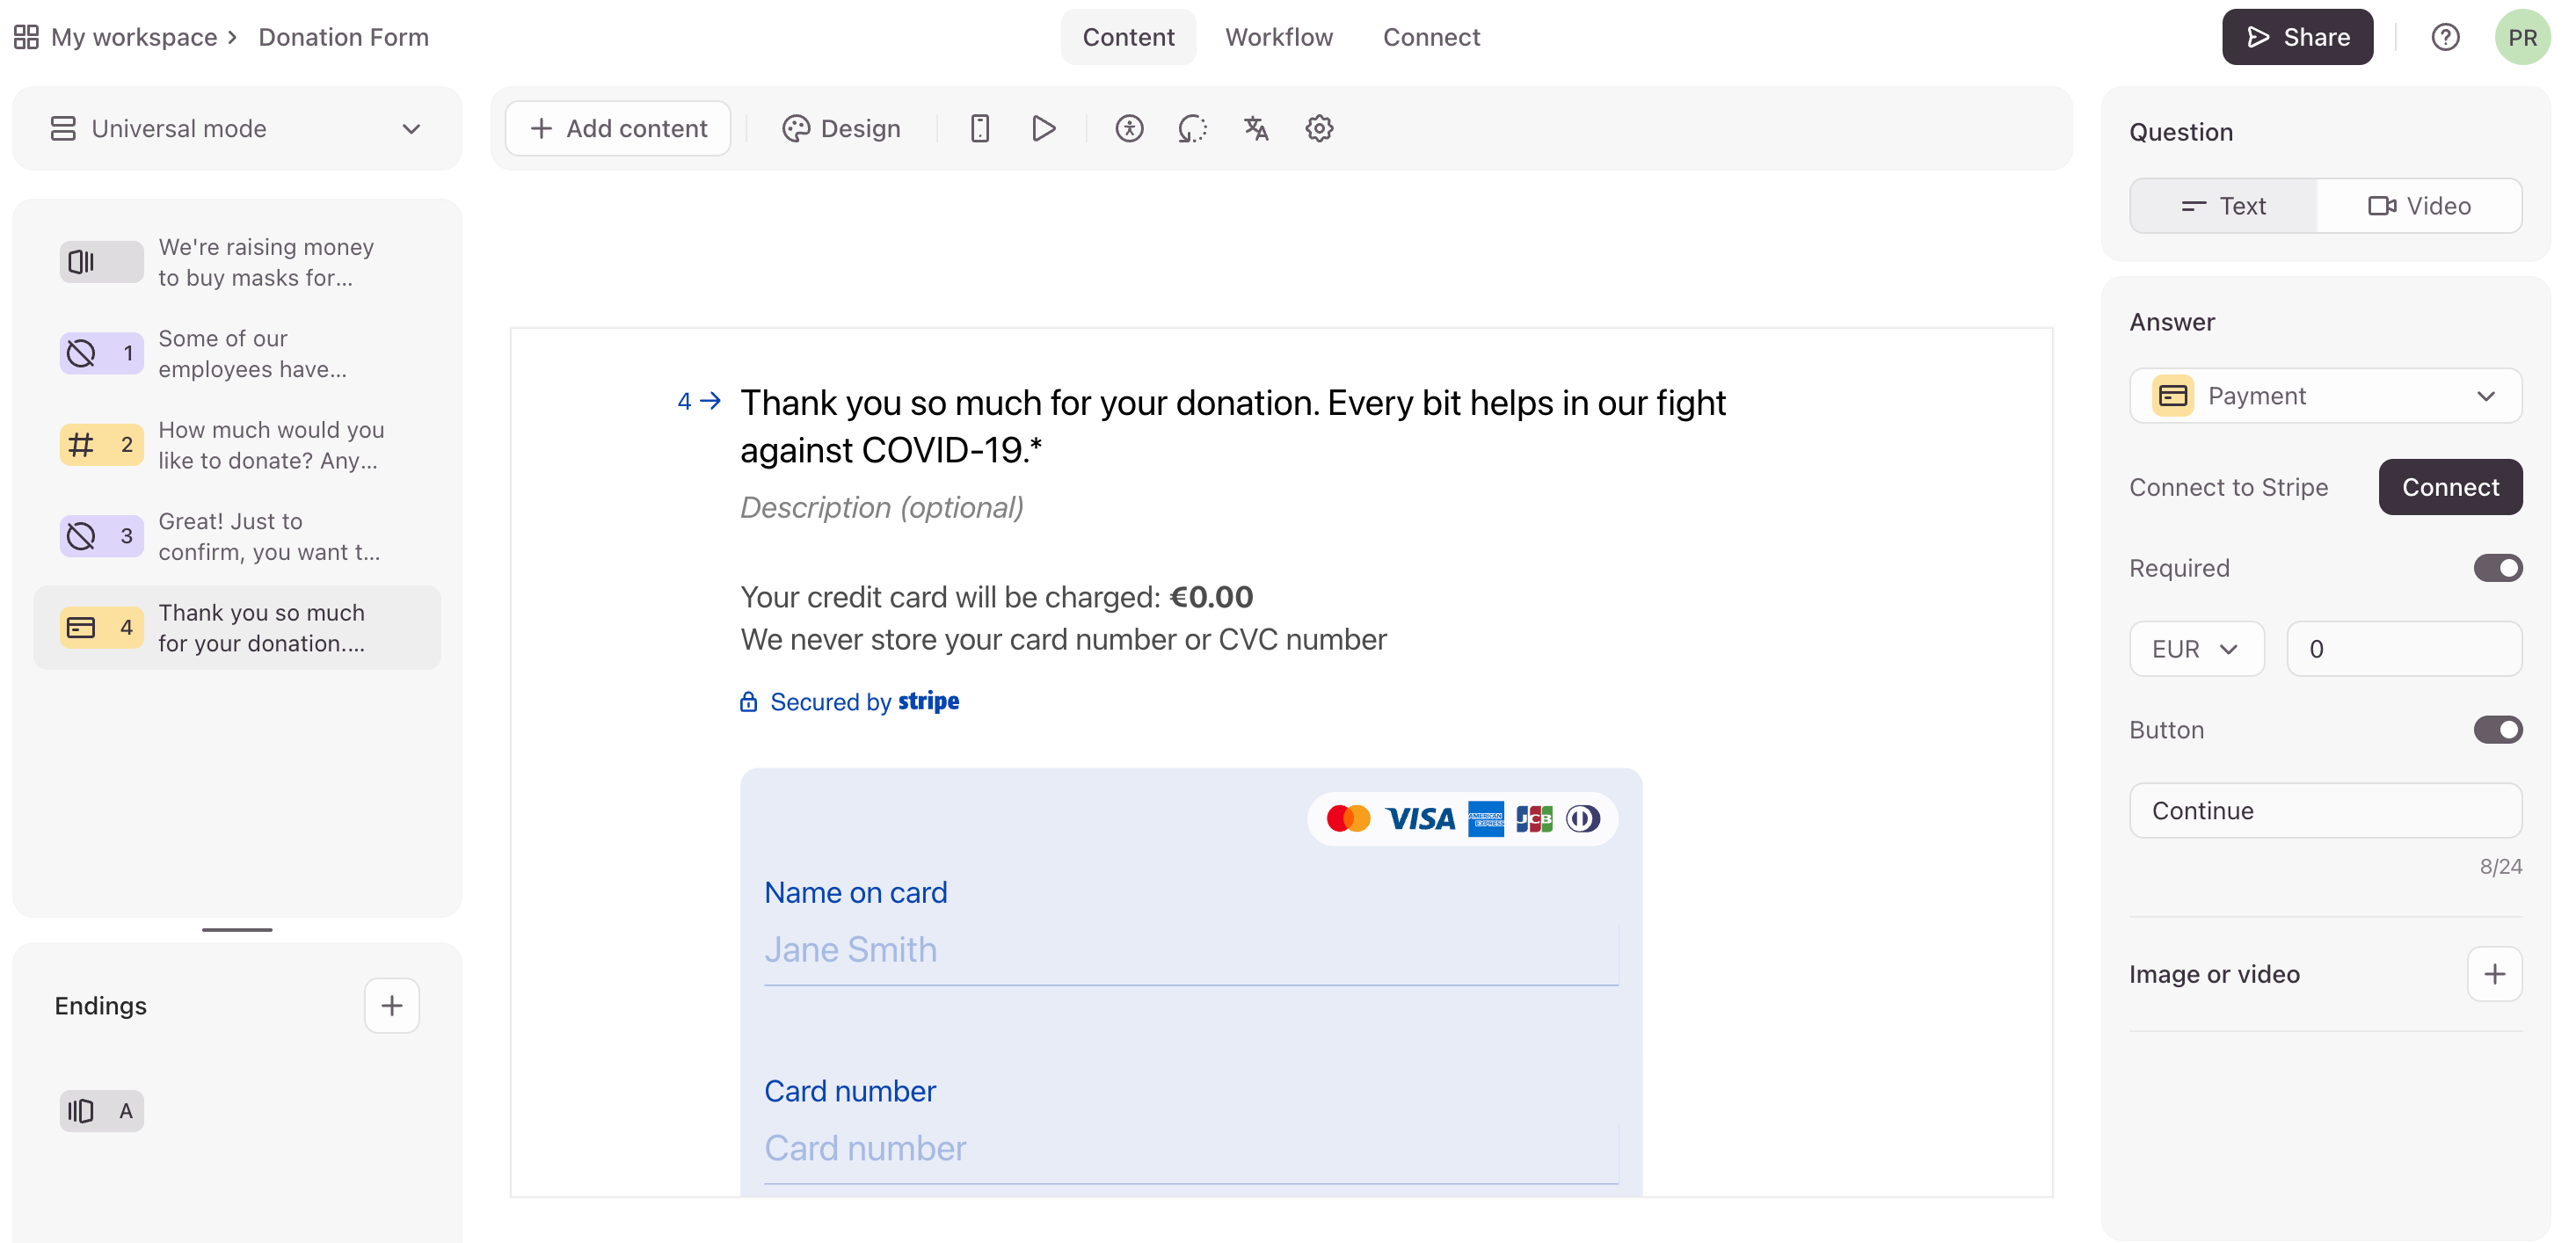Click the Share button
2576x1243 pixels.
[x=2297, y=37]
